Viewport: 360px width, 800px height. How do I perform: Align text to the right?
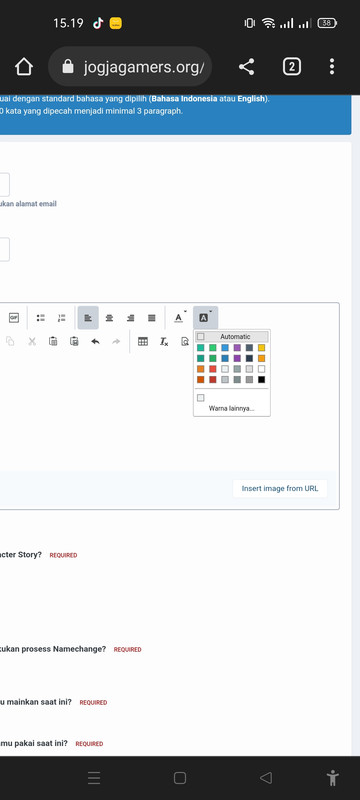click(x=131, y=318)
